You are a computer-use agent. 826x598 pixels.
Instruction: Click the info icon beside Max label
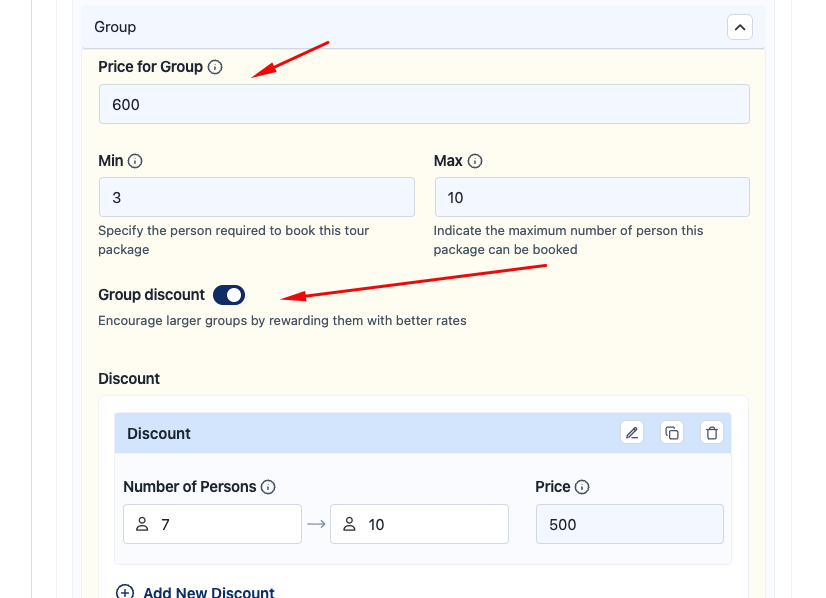(475, 161)
